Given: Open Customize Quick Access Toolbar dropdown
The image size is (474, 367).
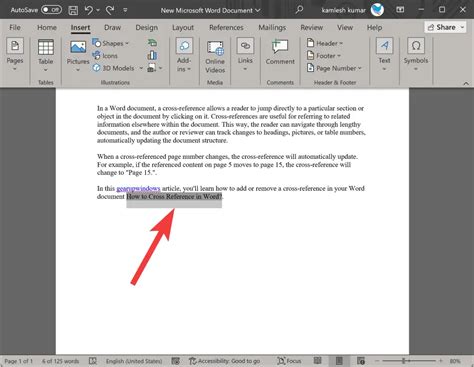Looking at the screenshot, I should point(125,10).
